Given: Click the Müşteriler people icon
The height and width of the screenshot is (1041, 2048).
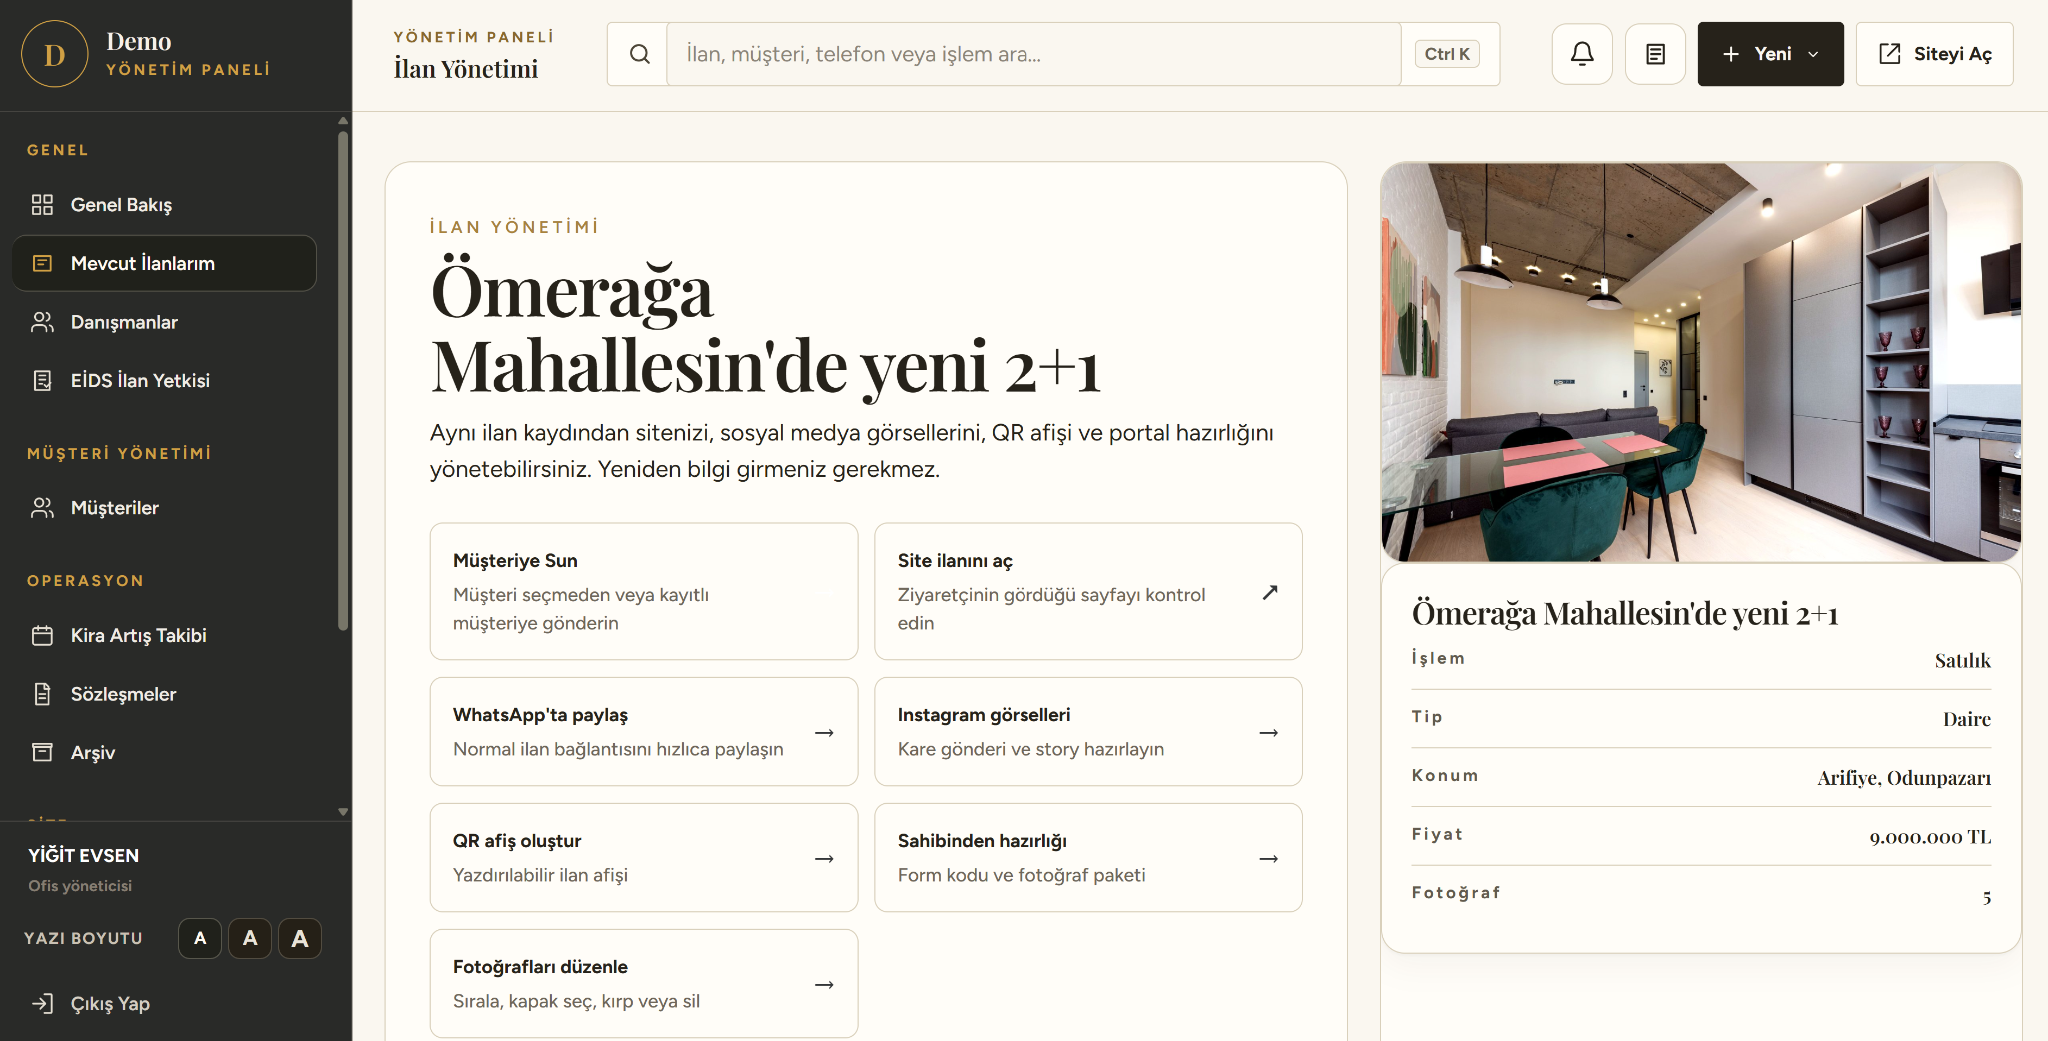Looking at the screenshot, I should 42,508.
